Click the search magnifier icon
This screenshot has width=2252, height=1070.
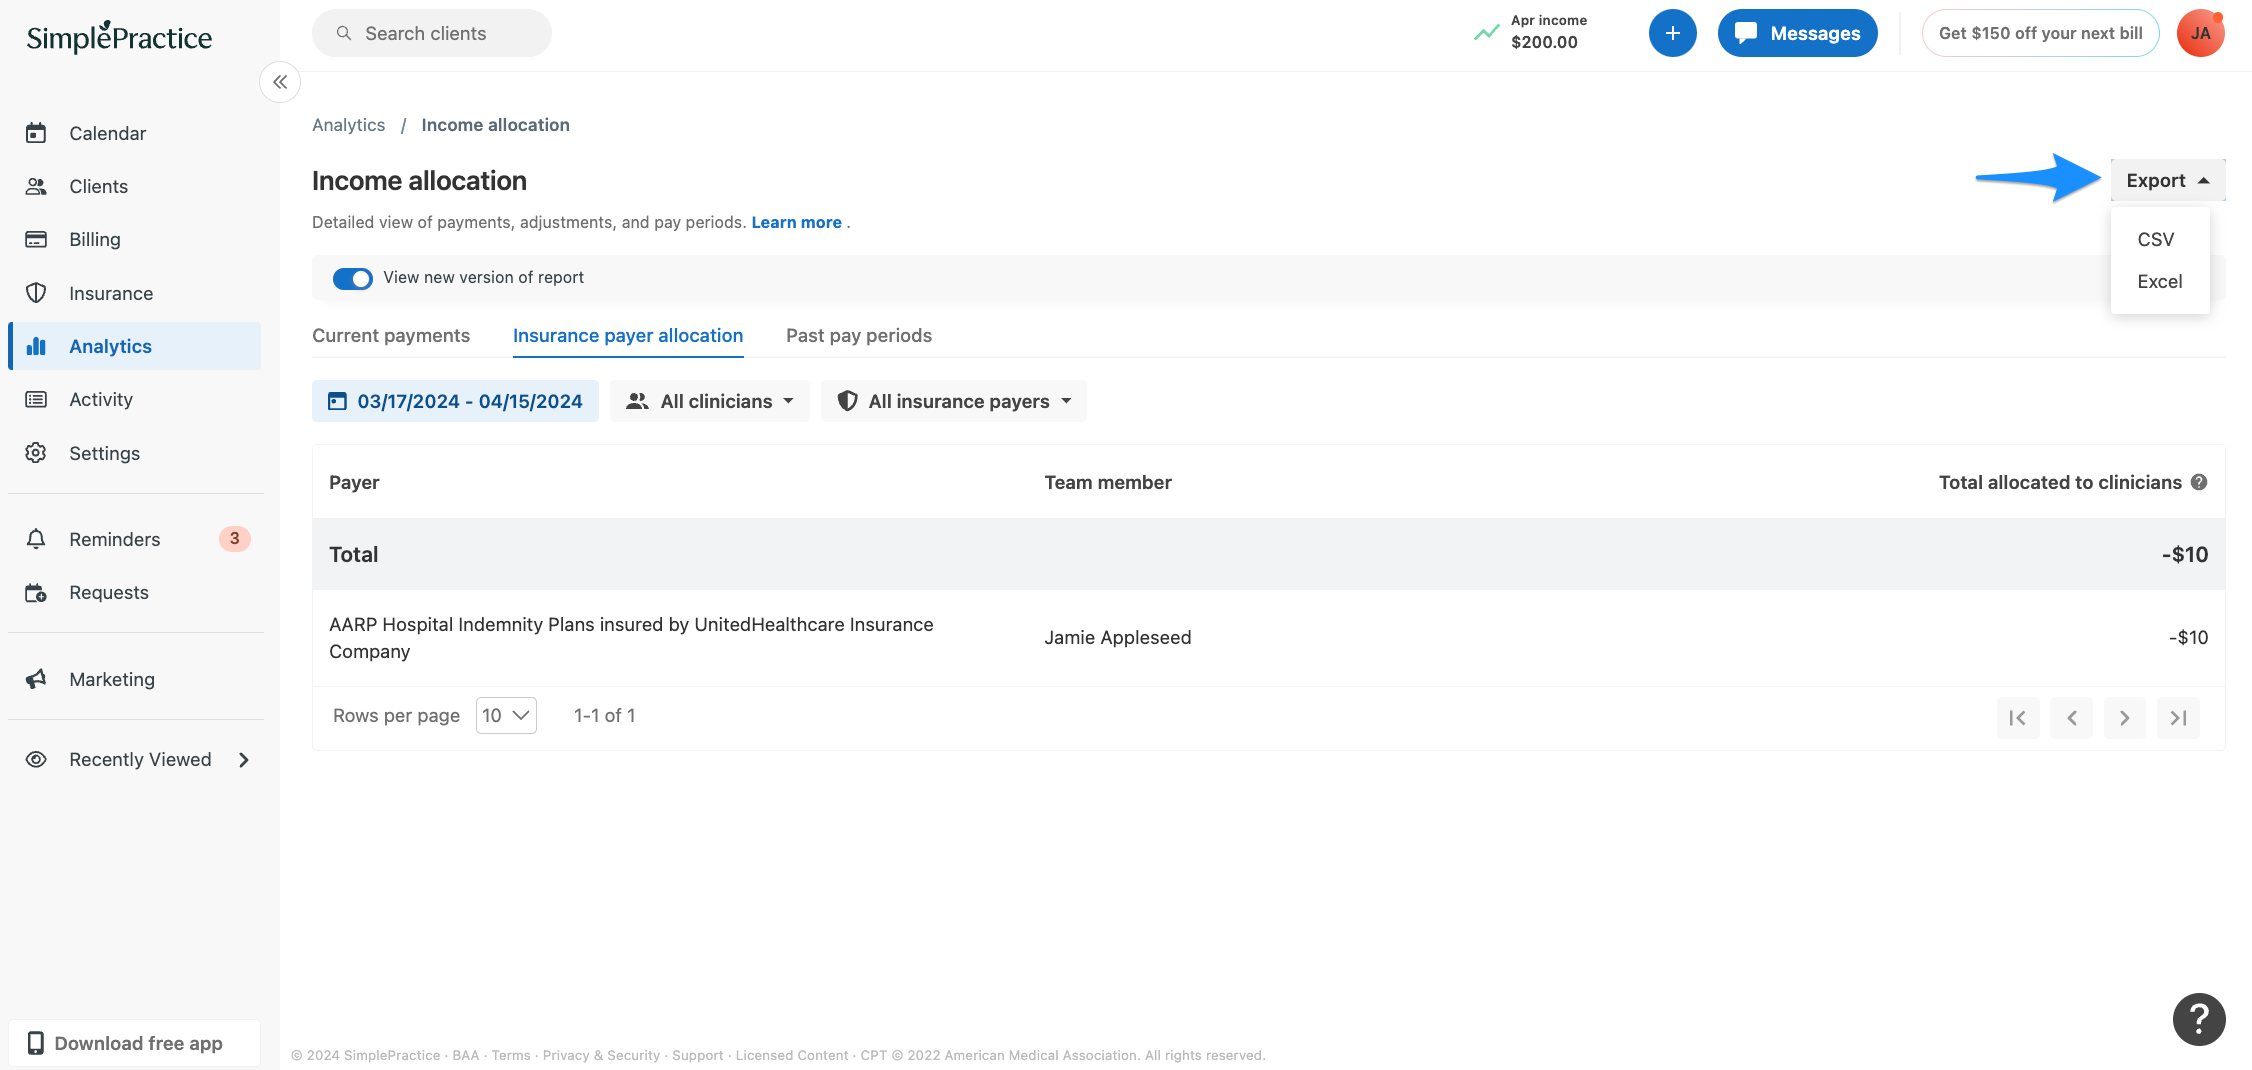click(x=344, y=33)
